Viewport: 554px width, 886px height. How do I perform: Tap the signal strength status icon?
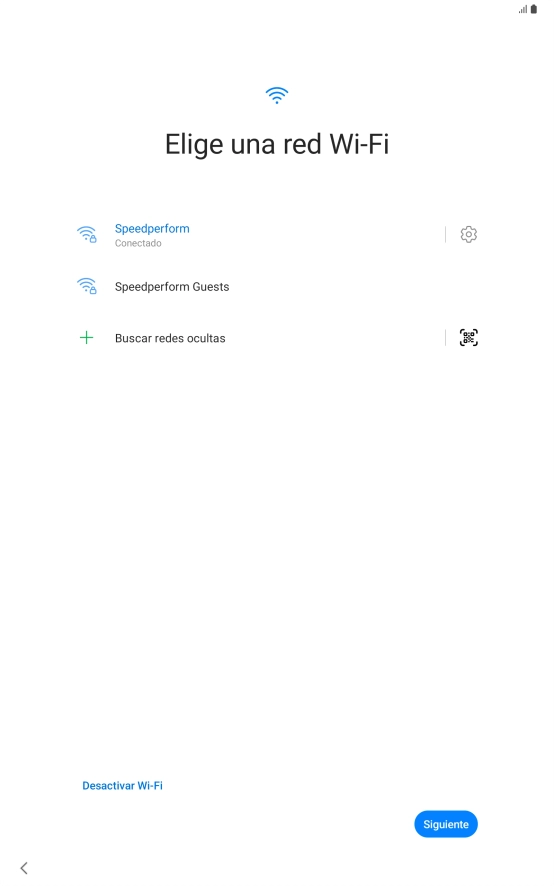pos(523,9)
